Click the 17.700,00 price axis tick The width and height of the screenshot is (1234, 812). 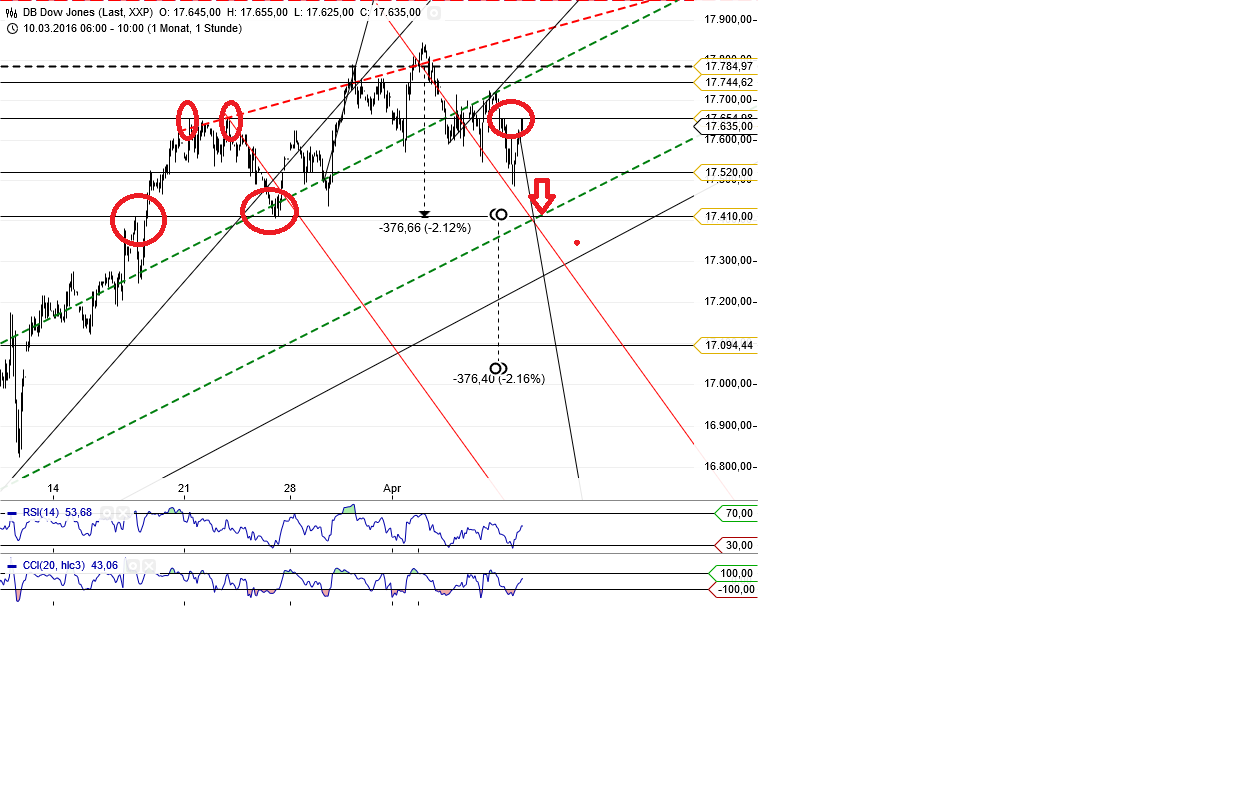[x=728, y=100]
